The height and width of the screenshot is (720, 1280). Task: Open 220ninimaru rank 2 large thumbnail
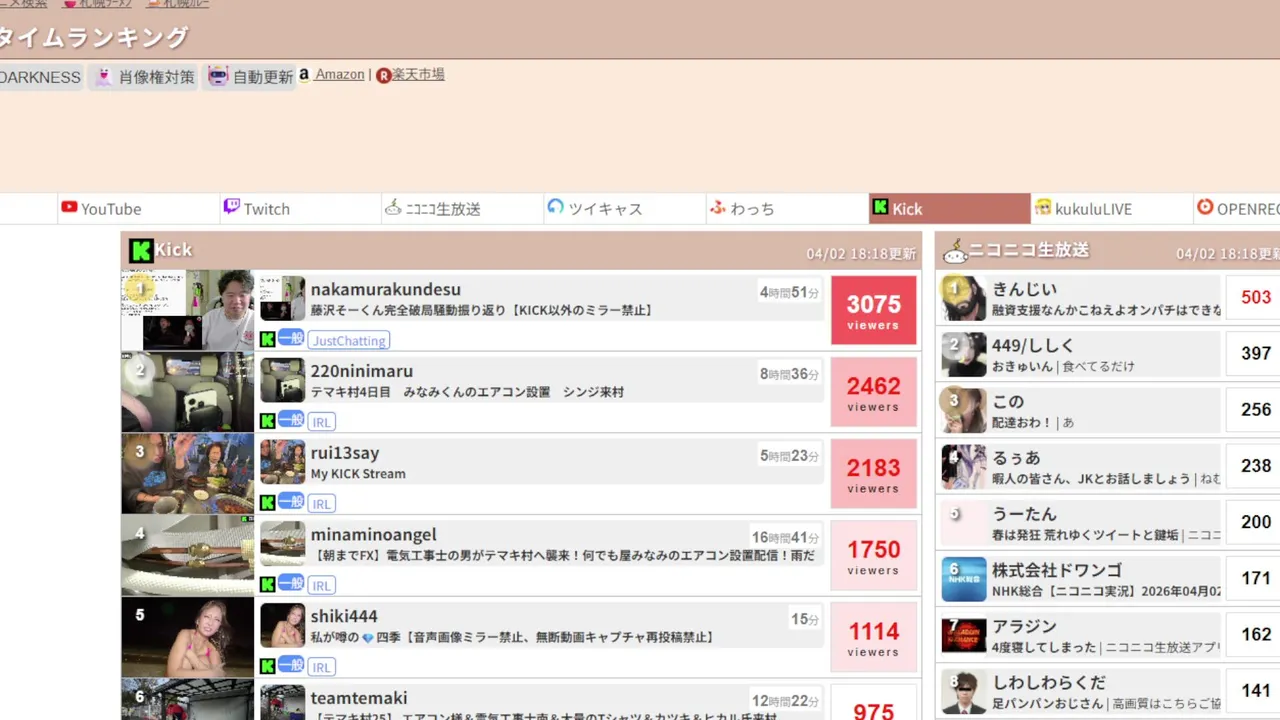pyautogui.click(x=188, y=392)
